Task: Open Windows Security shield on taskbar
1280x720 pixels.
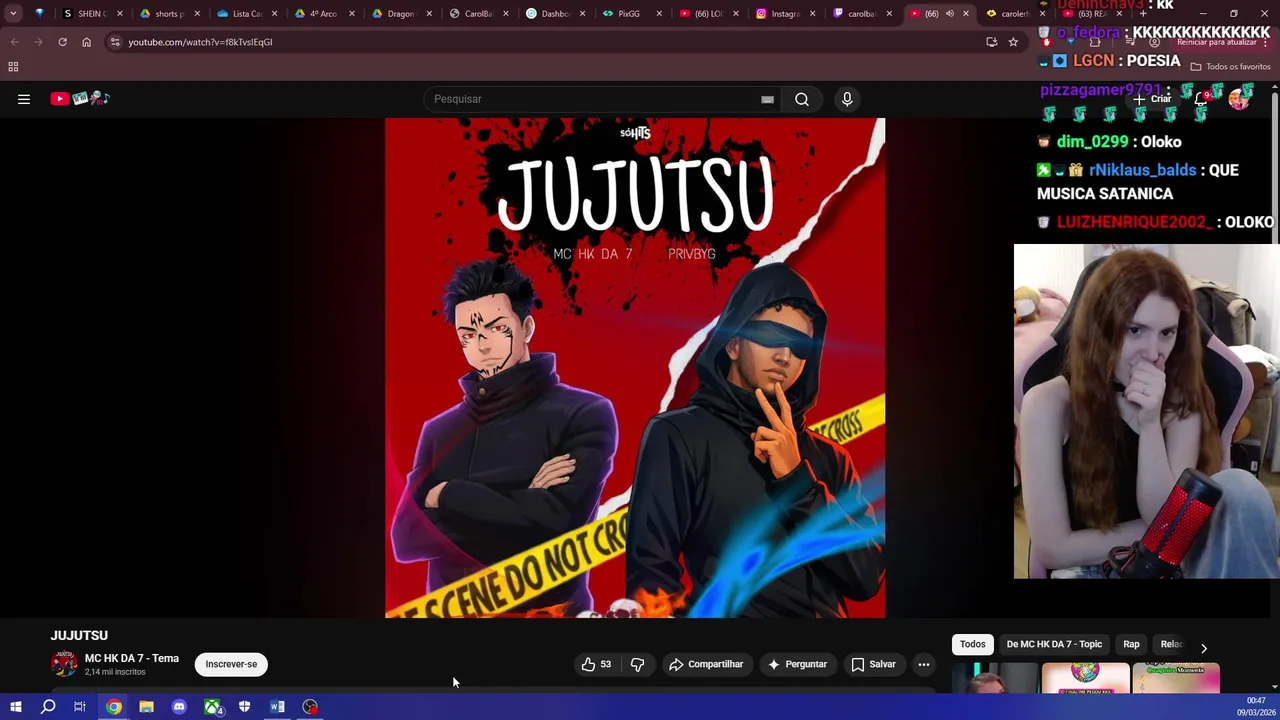Action: (x=244, y=707)
